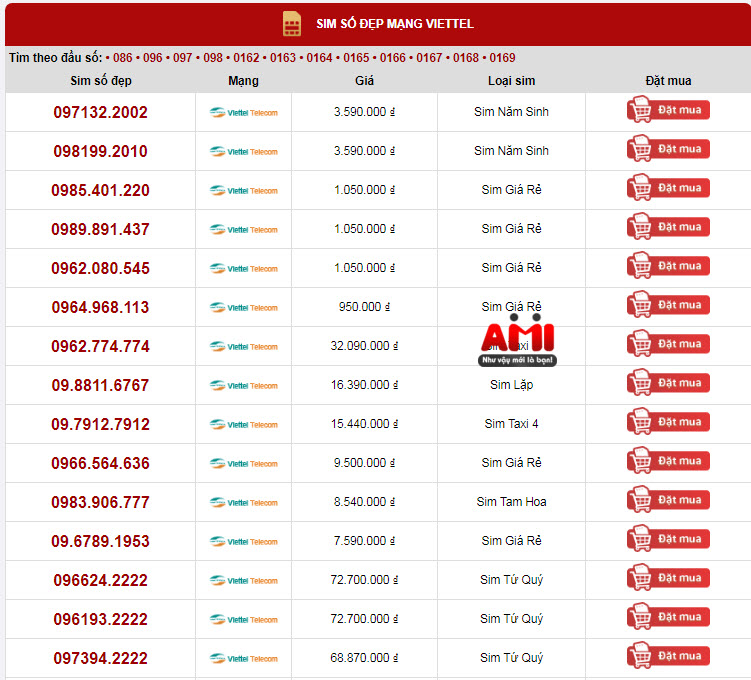Image resolution: width=751 pixels, height=680 pixels.
Task: Click the price 950.000 đ
Action: coord(364,307)
